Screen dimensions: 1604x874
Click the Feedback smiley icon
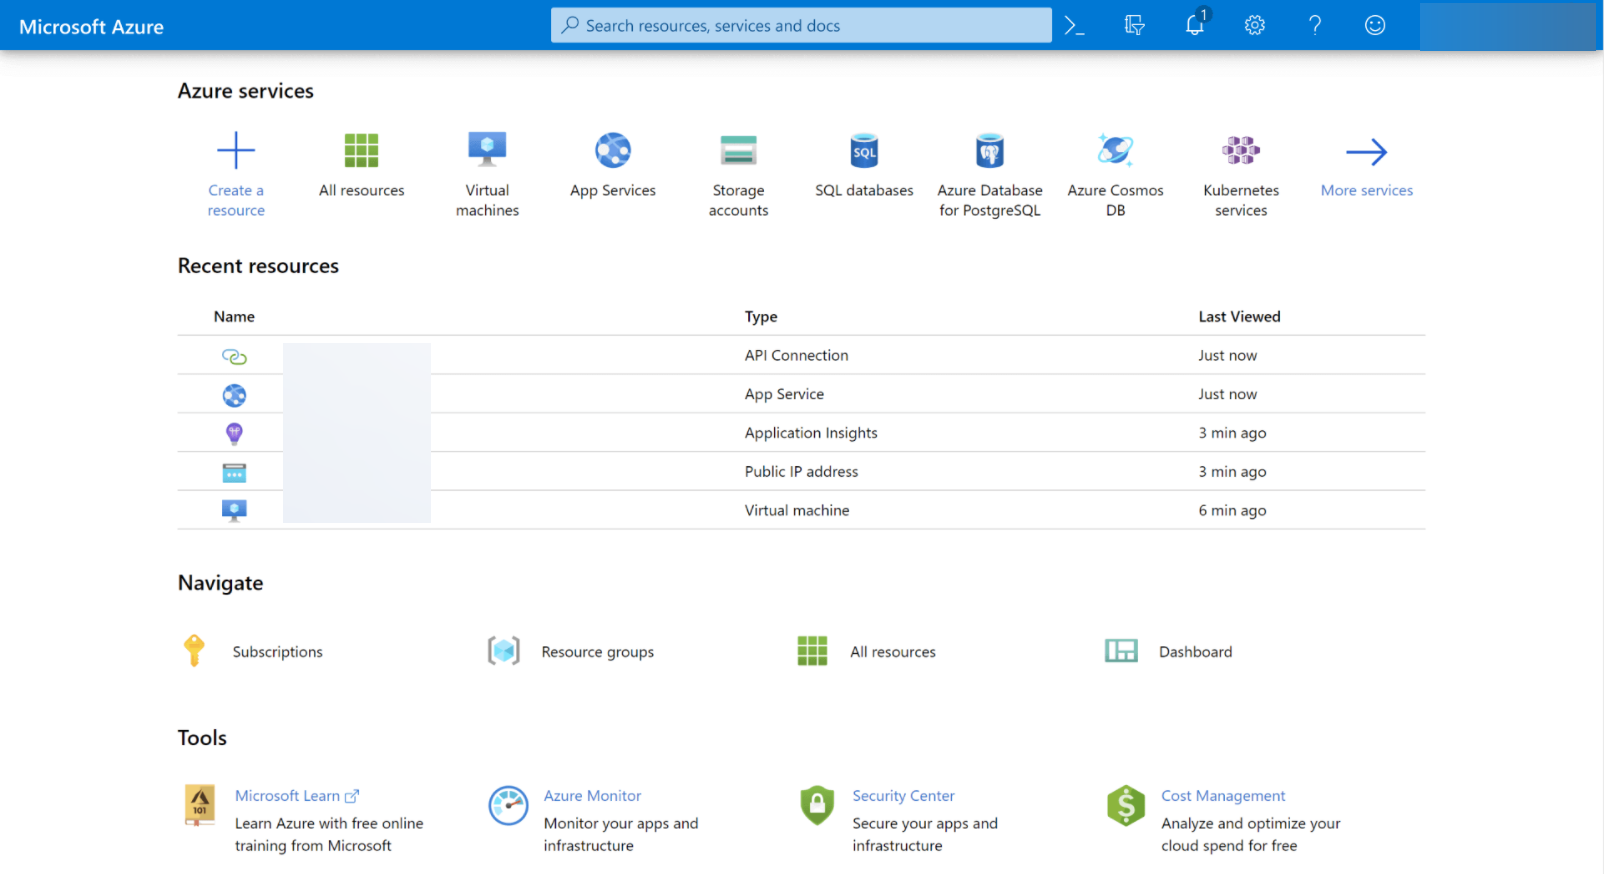1375,26
